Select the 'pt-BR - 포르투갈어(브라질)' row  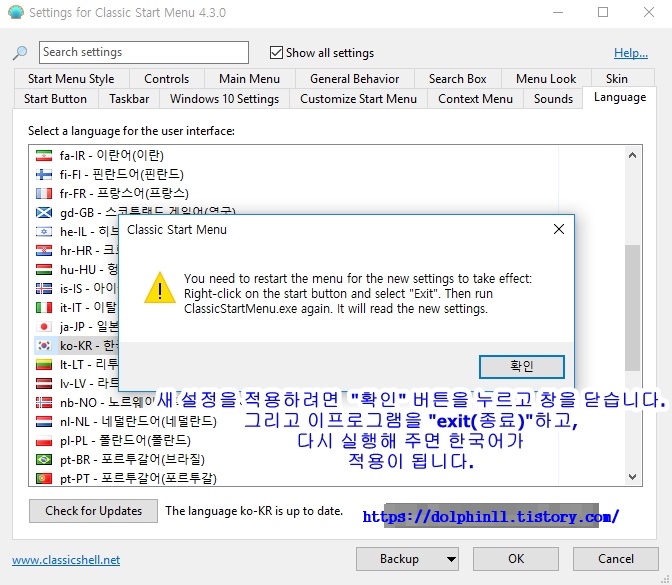(x=297, y=459)
